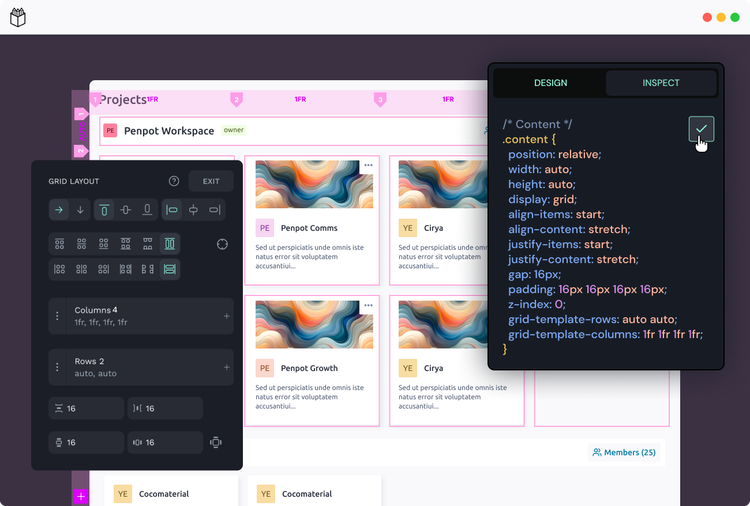Select justify-content stretch icon in lower row
Screen dimensions: 750x506
[169, 269]
